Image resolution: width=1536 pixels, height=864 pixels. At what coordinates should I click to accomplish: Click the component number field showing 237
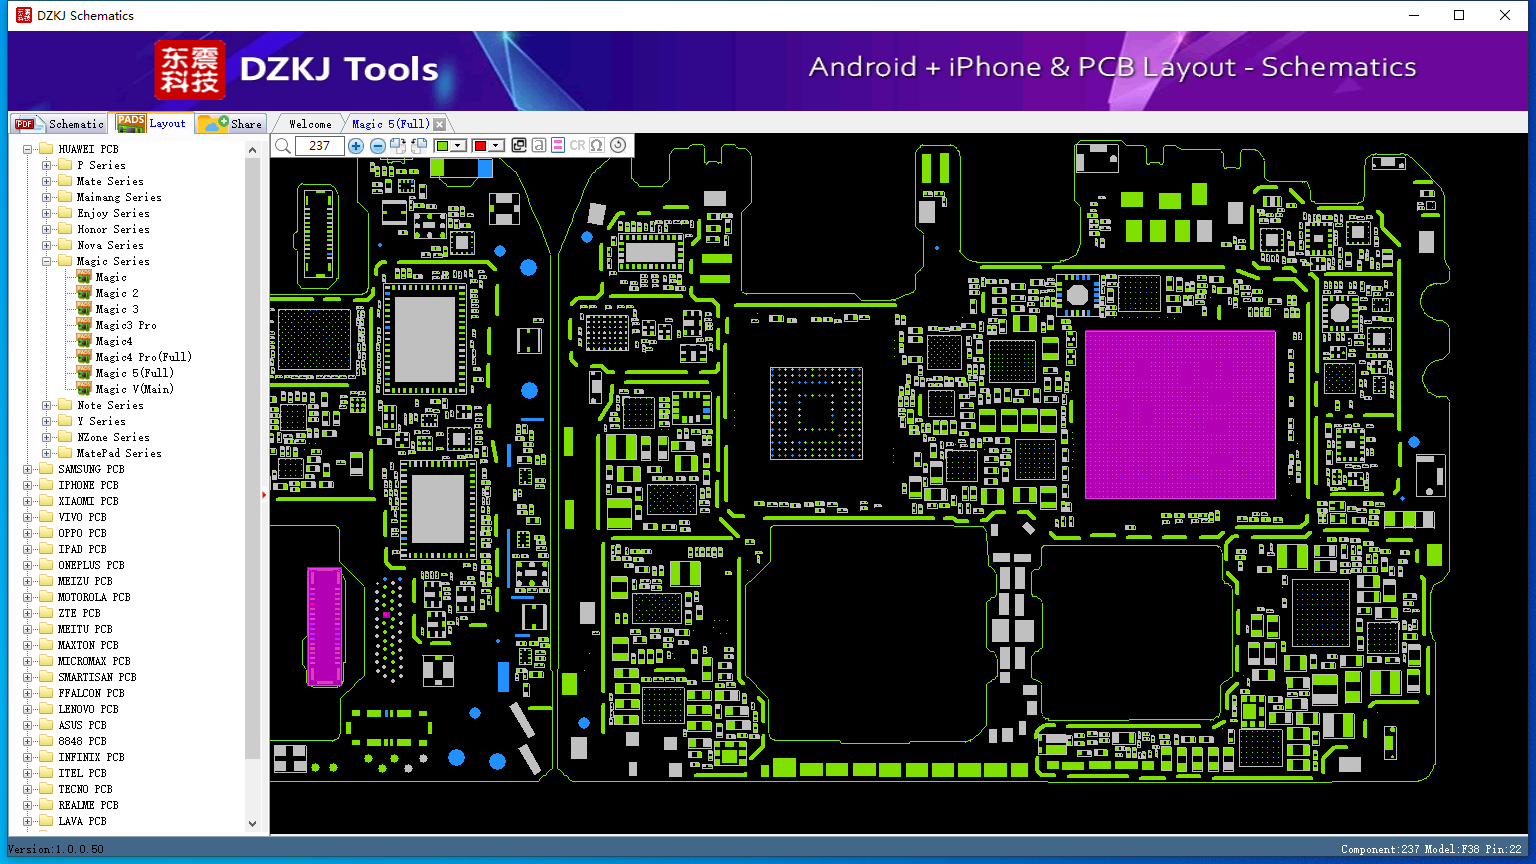pyautogui.click(x=320, y=146)
